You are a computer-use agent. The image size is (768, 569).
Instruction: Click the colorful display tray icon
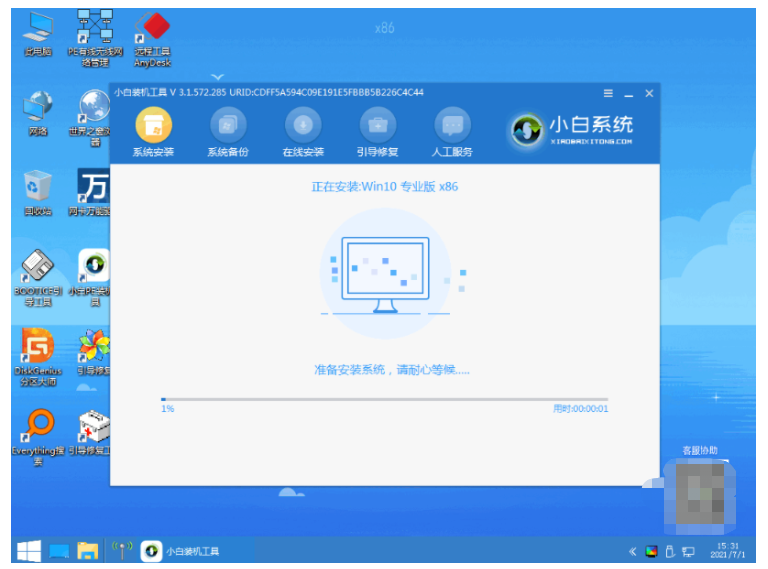click(x=651, y=552)
